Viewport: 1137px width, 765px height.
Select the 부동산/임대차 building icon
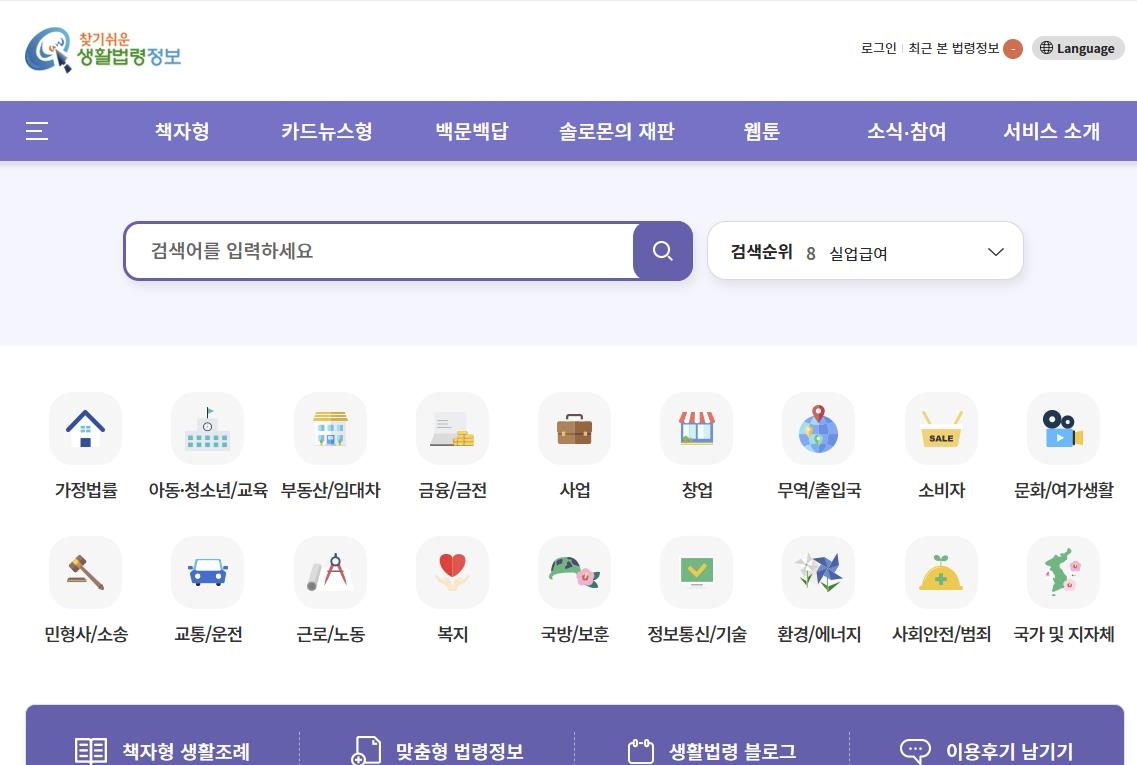coord(330,428)
